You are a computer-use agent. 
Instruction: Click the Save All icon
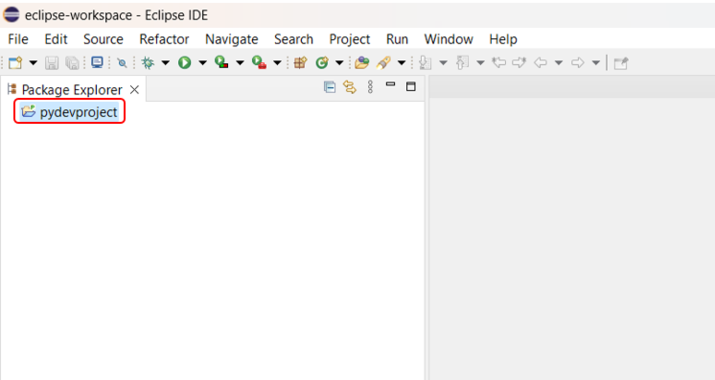tap(72, 62)
